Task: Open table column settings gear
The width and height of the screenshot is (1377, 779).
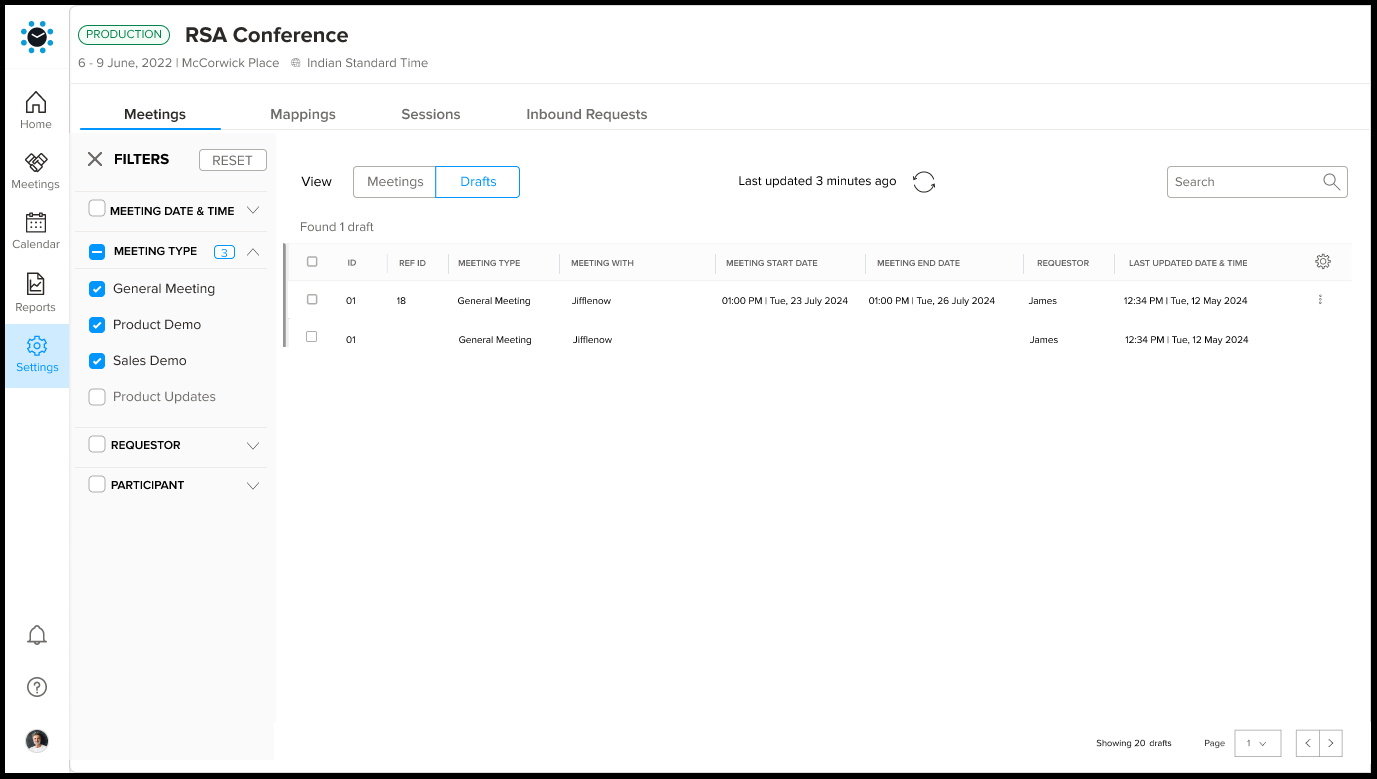Action: (x=1323, y=262)
